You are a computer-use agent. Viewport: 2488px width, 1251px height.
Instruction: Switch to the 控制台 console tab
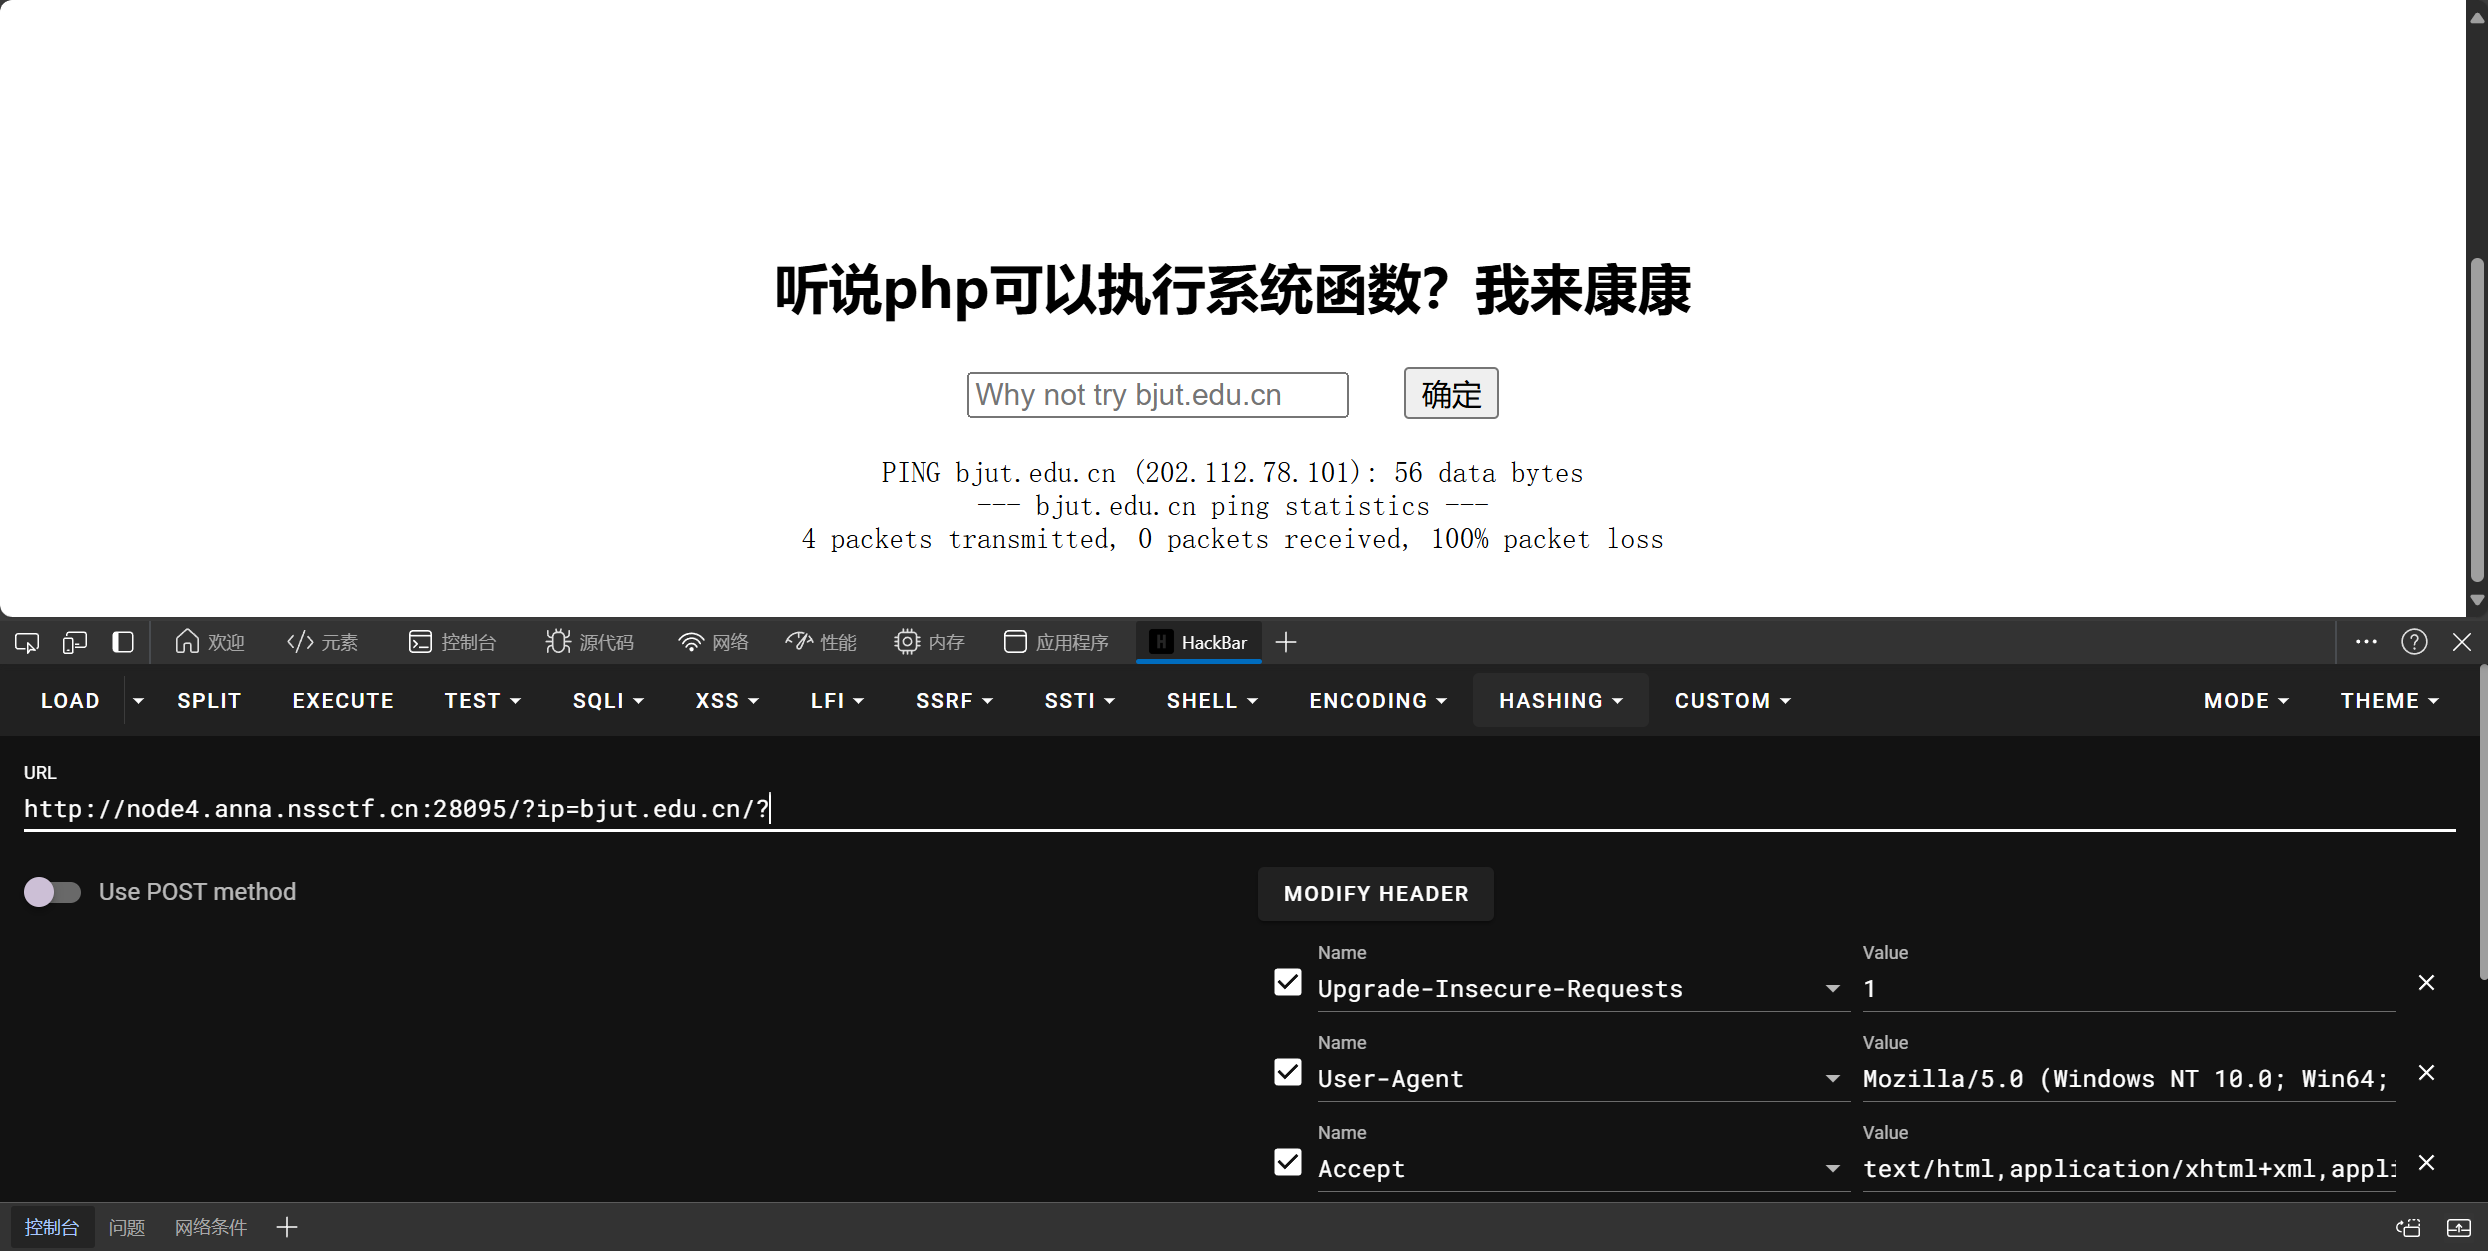click(x=453, y=642)
